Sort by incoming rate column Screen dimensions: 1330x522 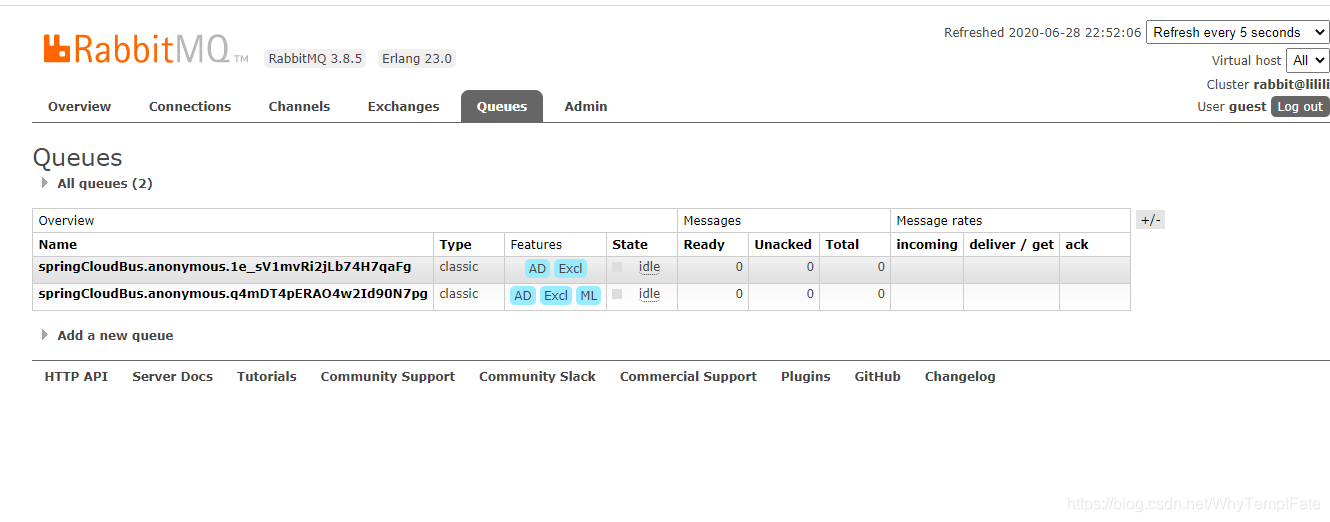pos(927,245)
